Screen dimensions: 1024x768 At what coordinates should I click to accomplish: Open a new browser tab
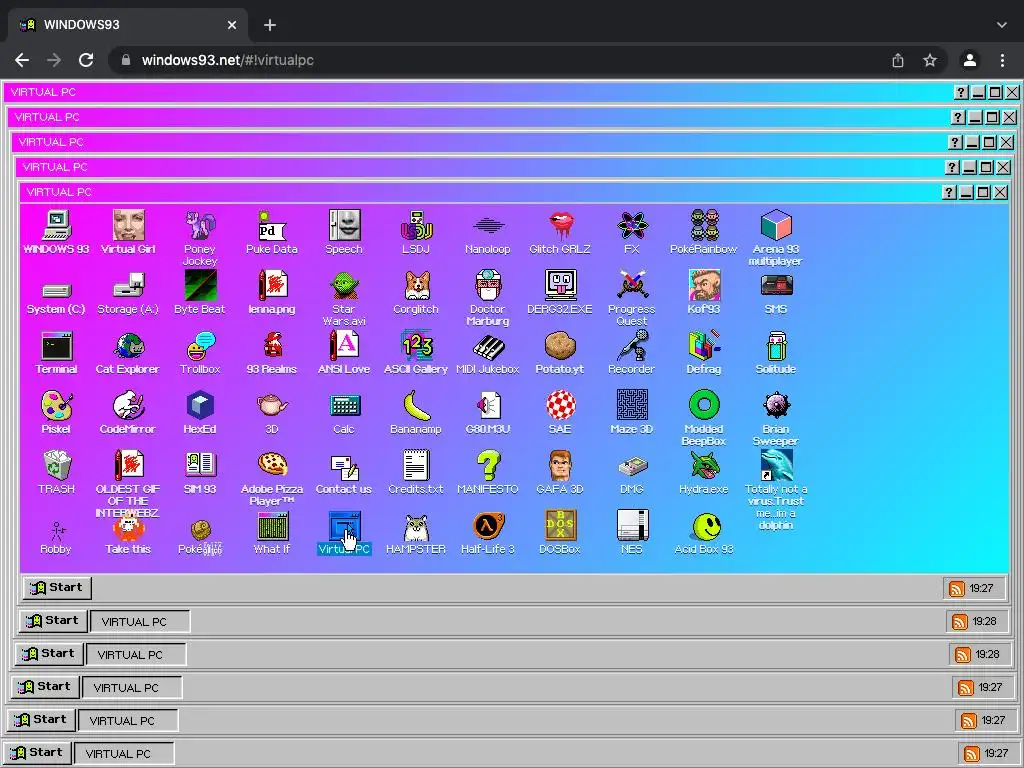pyautogui.click(x=270, y=25)
